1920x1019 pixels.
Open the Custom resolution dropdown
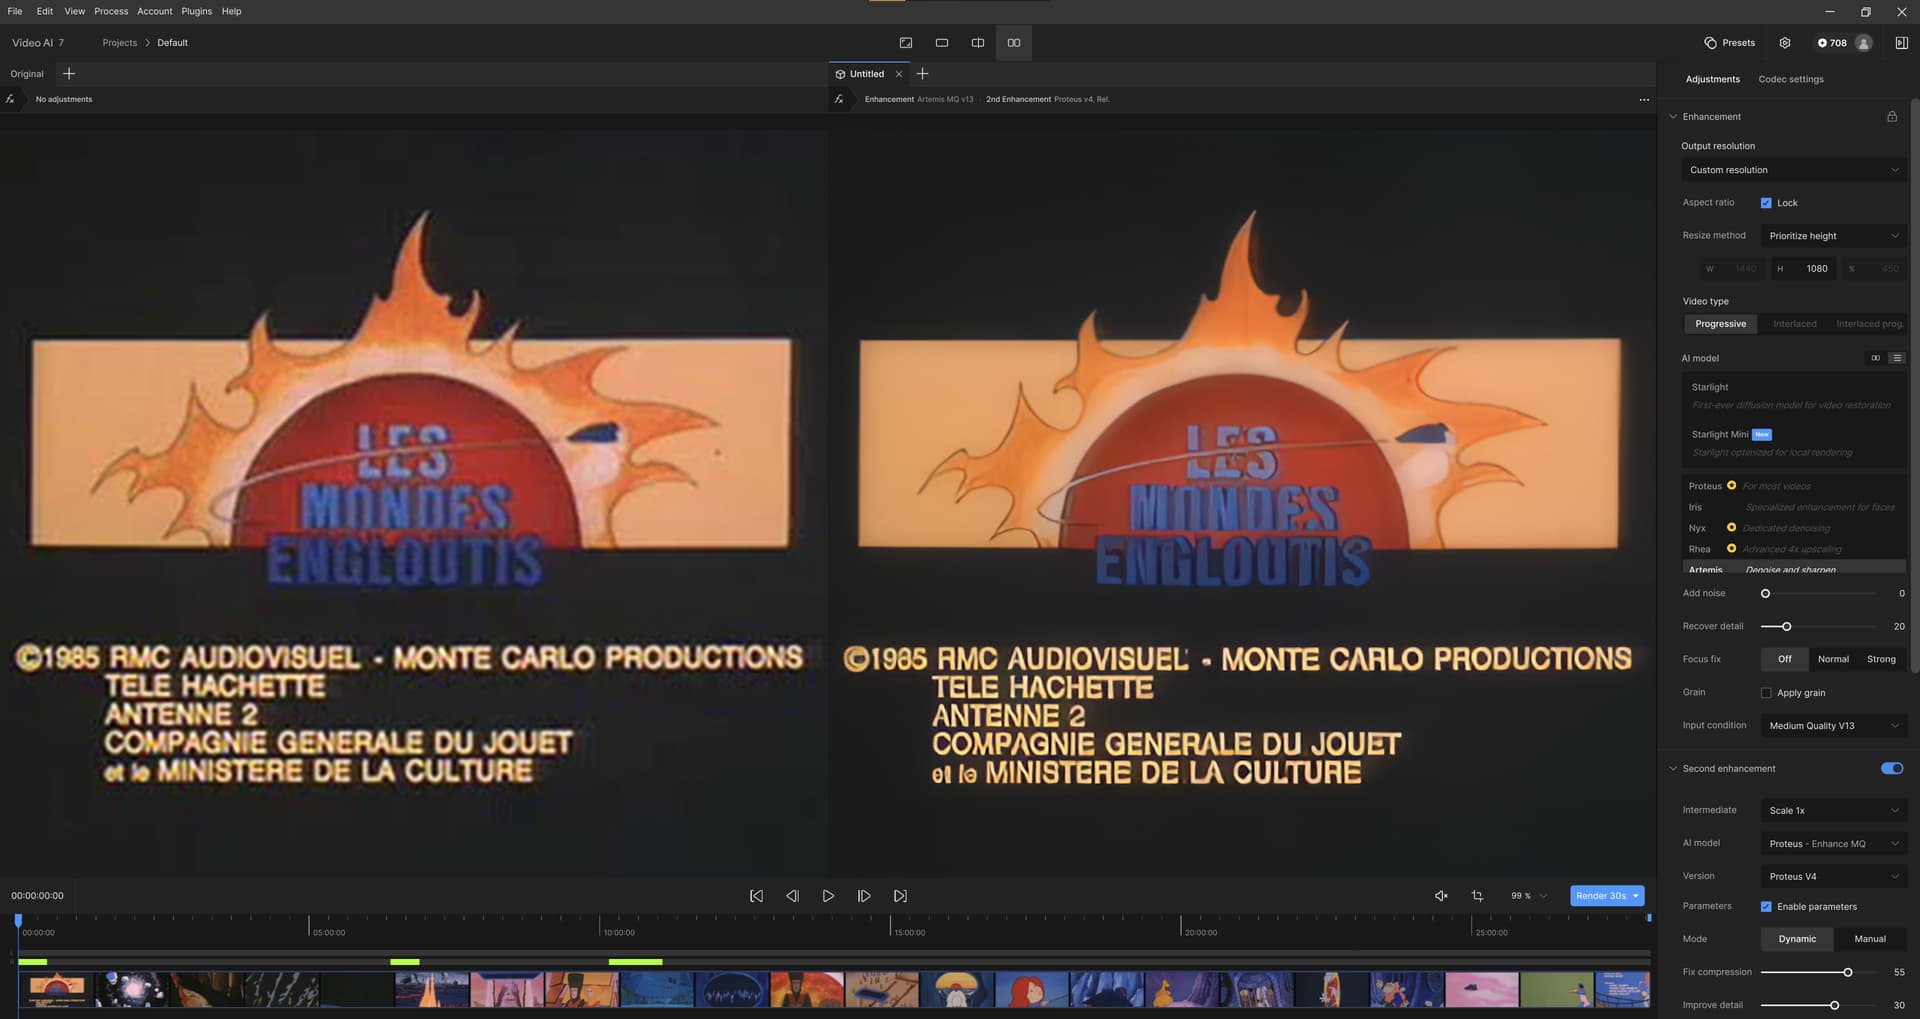click(1794, 170)
